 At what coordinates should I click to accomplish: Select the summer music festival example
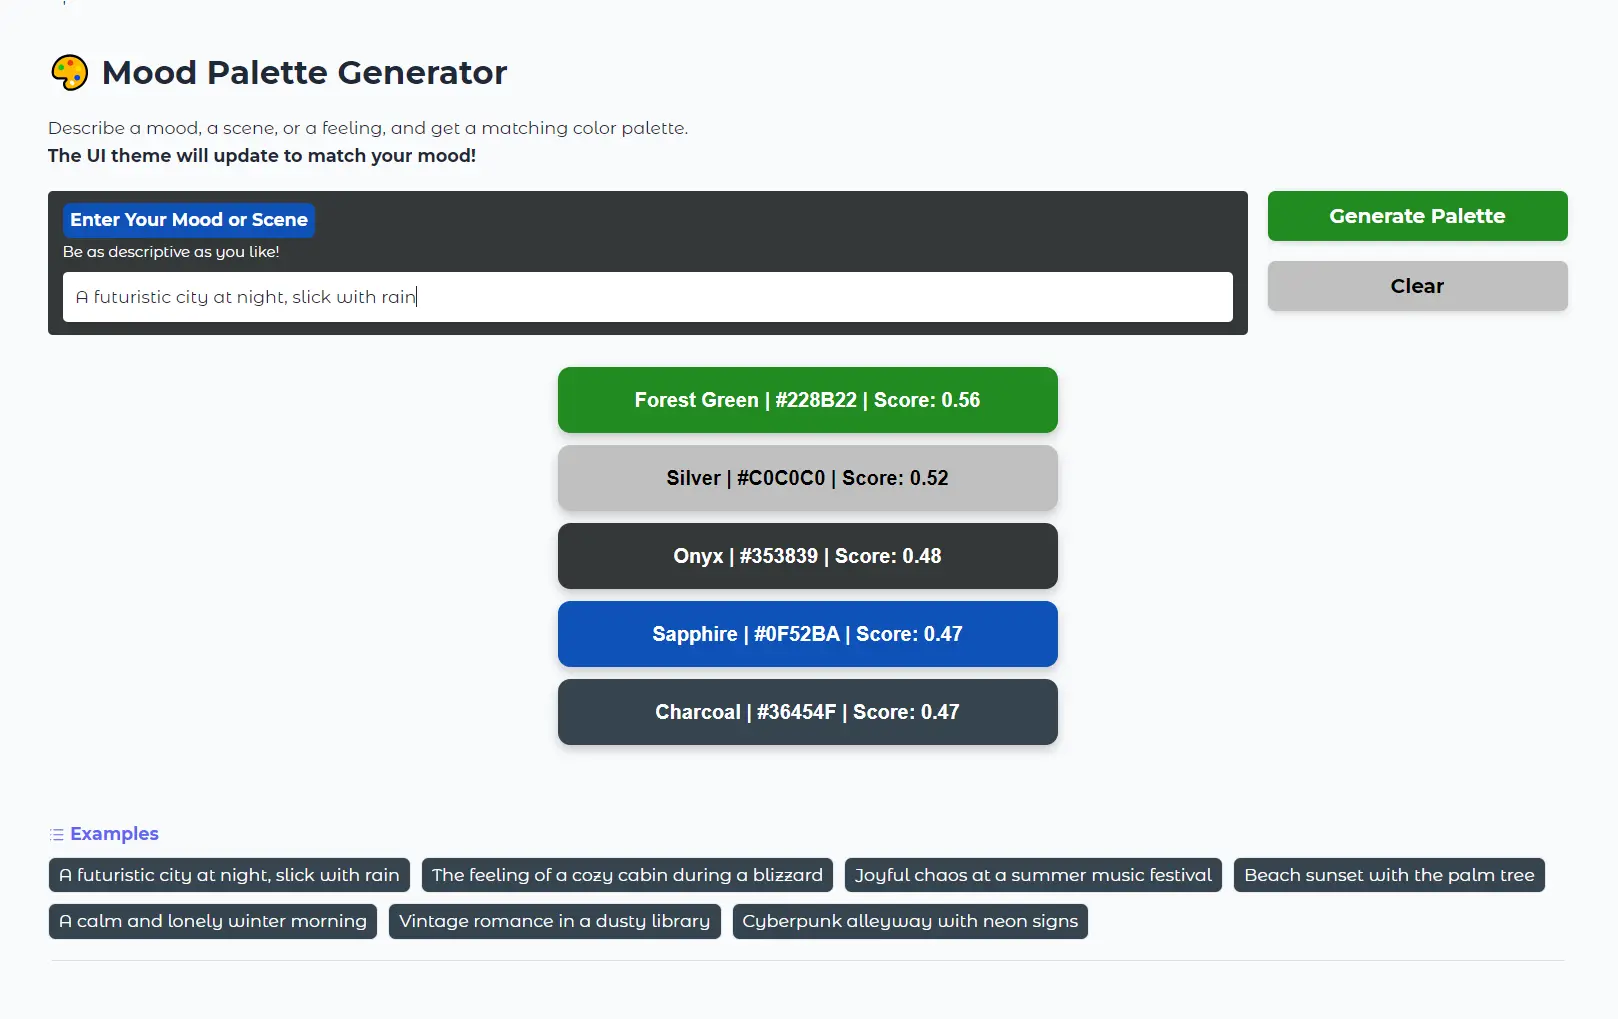point(1033,875)
